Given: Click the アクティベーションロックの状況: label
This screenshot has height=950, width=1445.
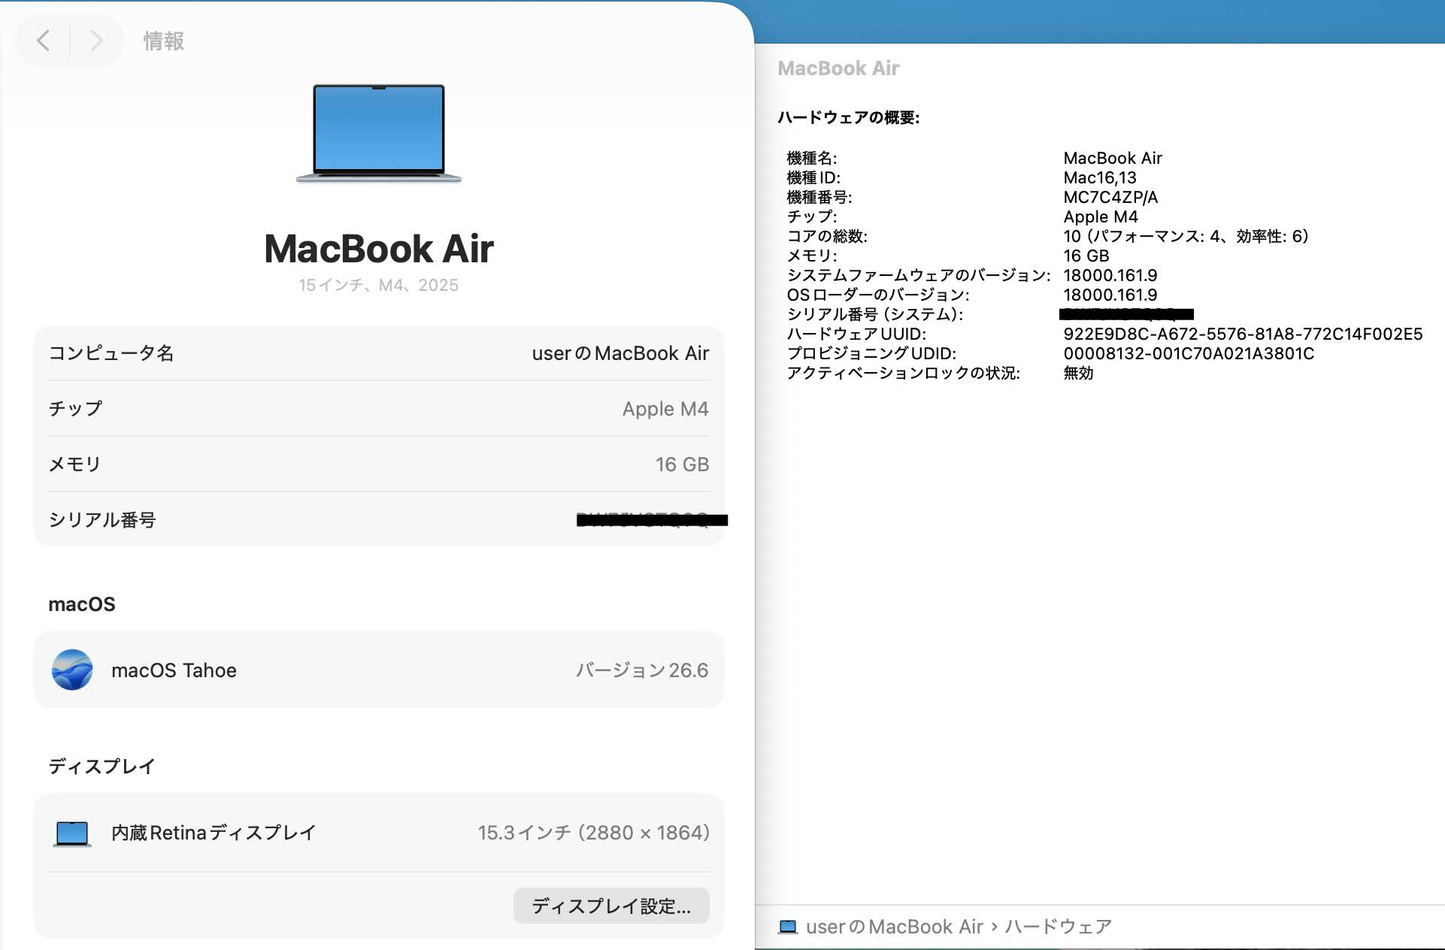Looking at the screenshot, I should pos(904,373).
